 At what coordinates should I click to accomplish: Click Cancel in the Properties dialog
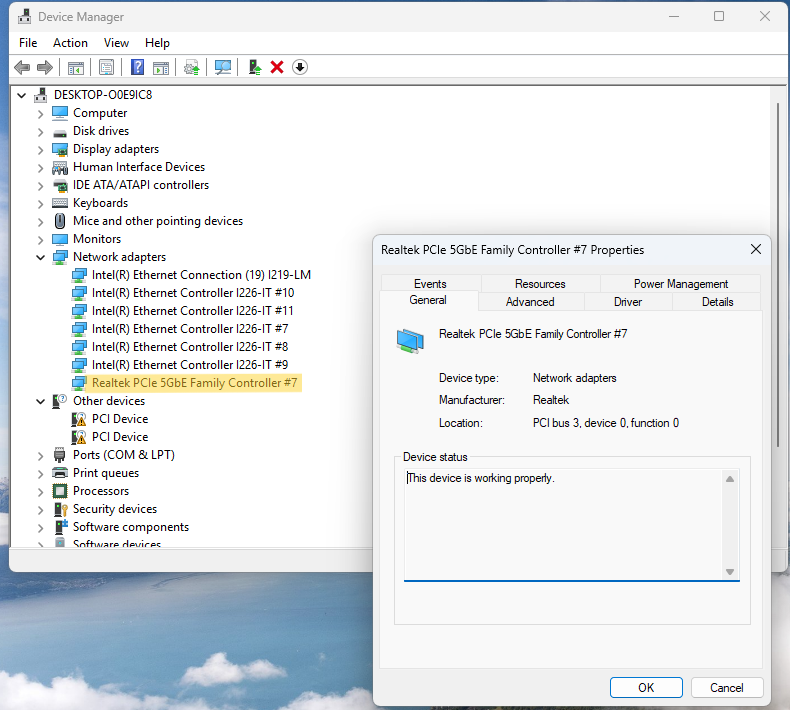726,688
